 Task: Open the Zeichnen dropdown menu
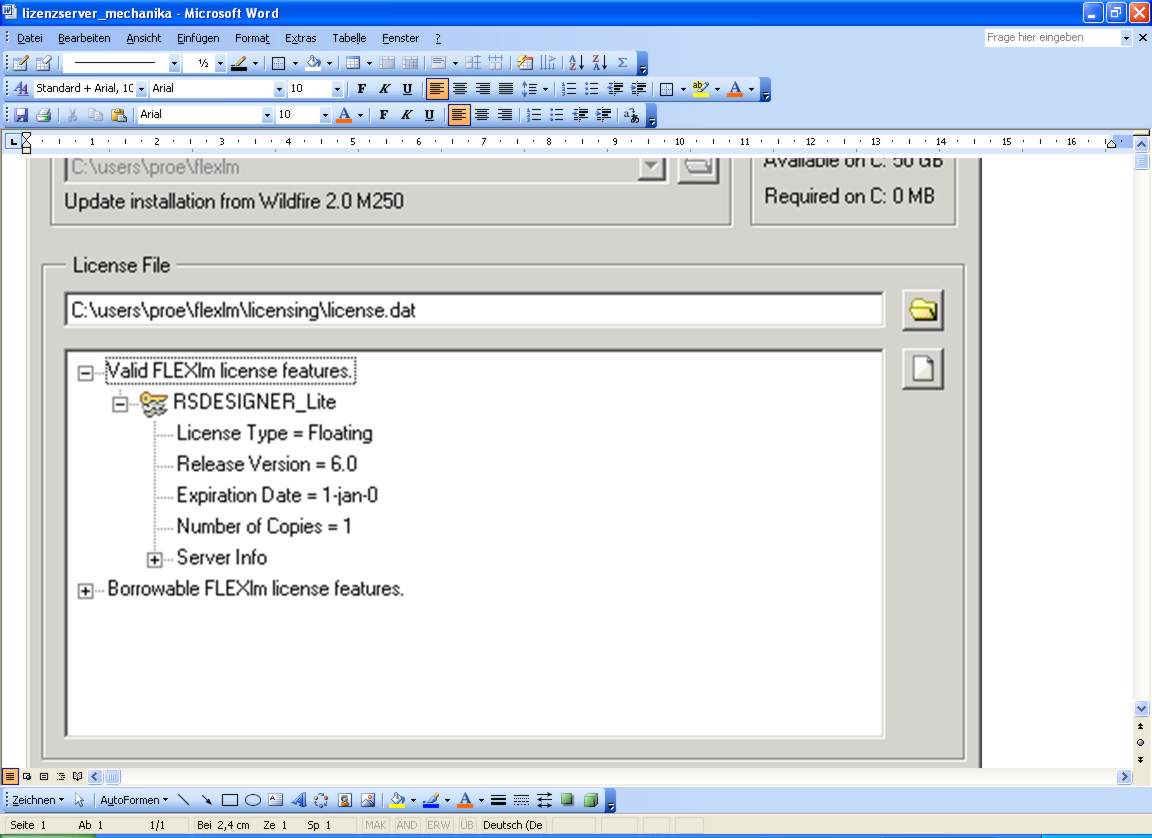point(37,800)
